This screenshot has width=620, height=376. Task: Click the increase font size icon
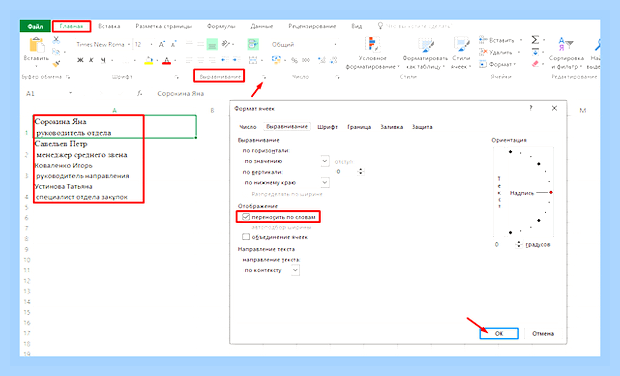[162, 44]
